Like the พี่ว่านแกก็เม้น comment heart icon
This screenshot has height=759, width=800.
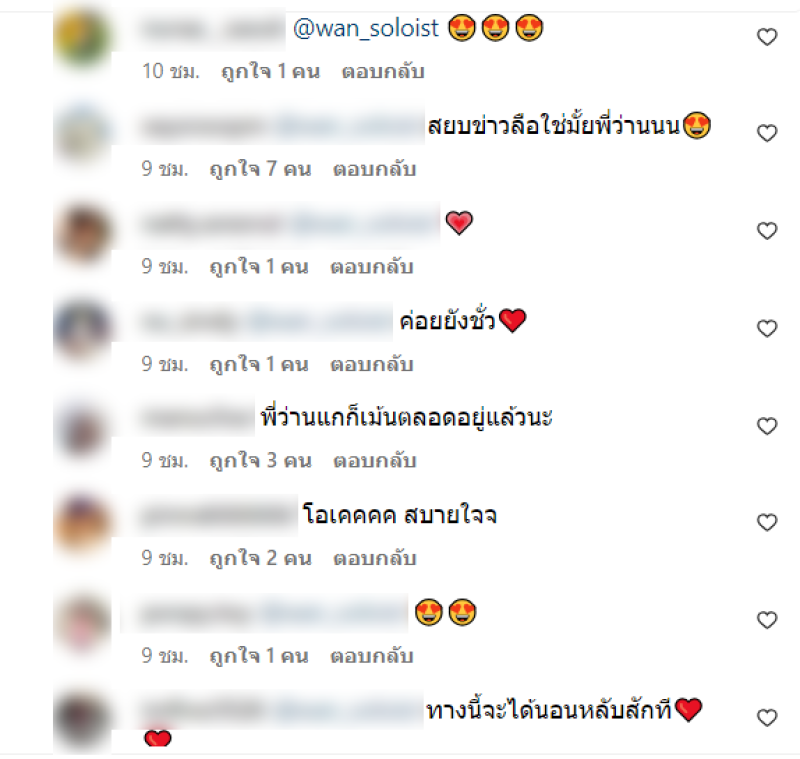(x=766, y=426)
